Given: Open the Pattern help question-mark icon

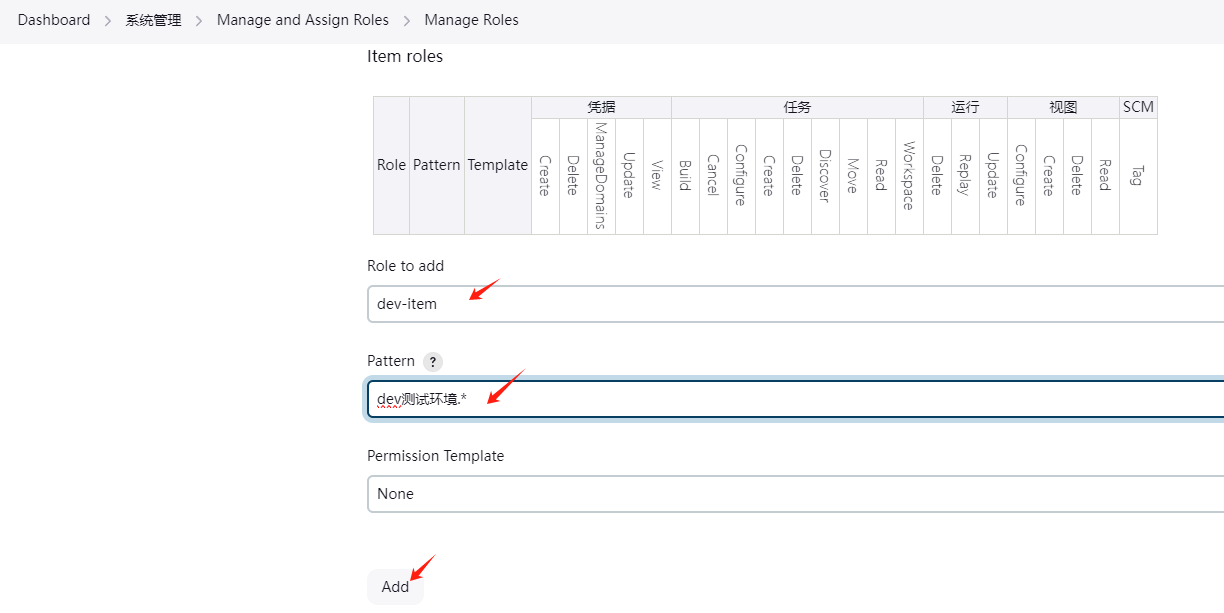Looking at the screenshot, I should click(x=432, y=362).
